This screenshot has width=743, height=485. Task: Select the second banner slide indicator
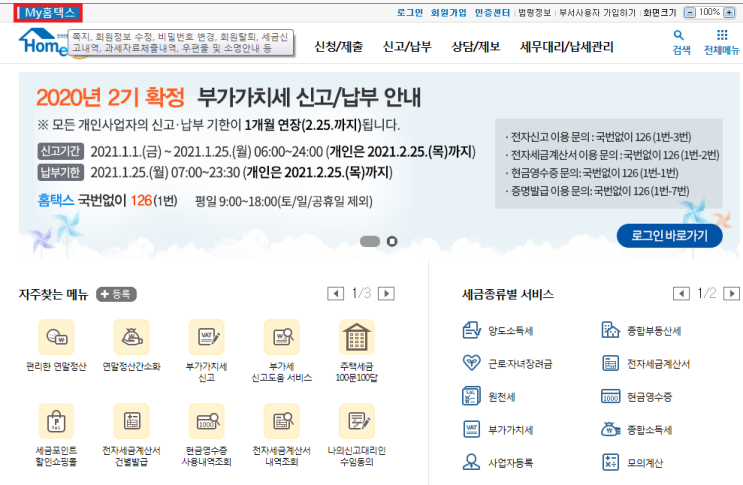coord(392,242)
